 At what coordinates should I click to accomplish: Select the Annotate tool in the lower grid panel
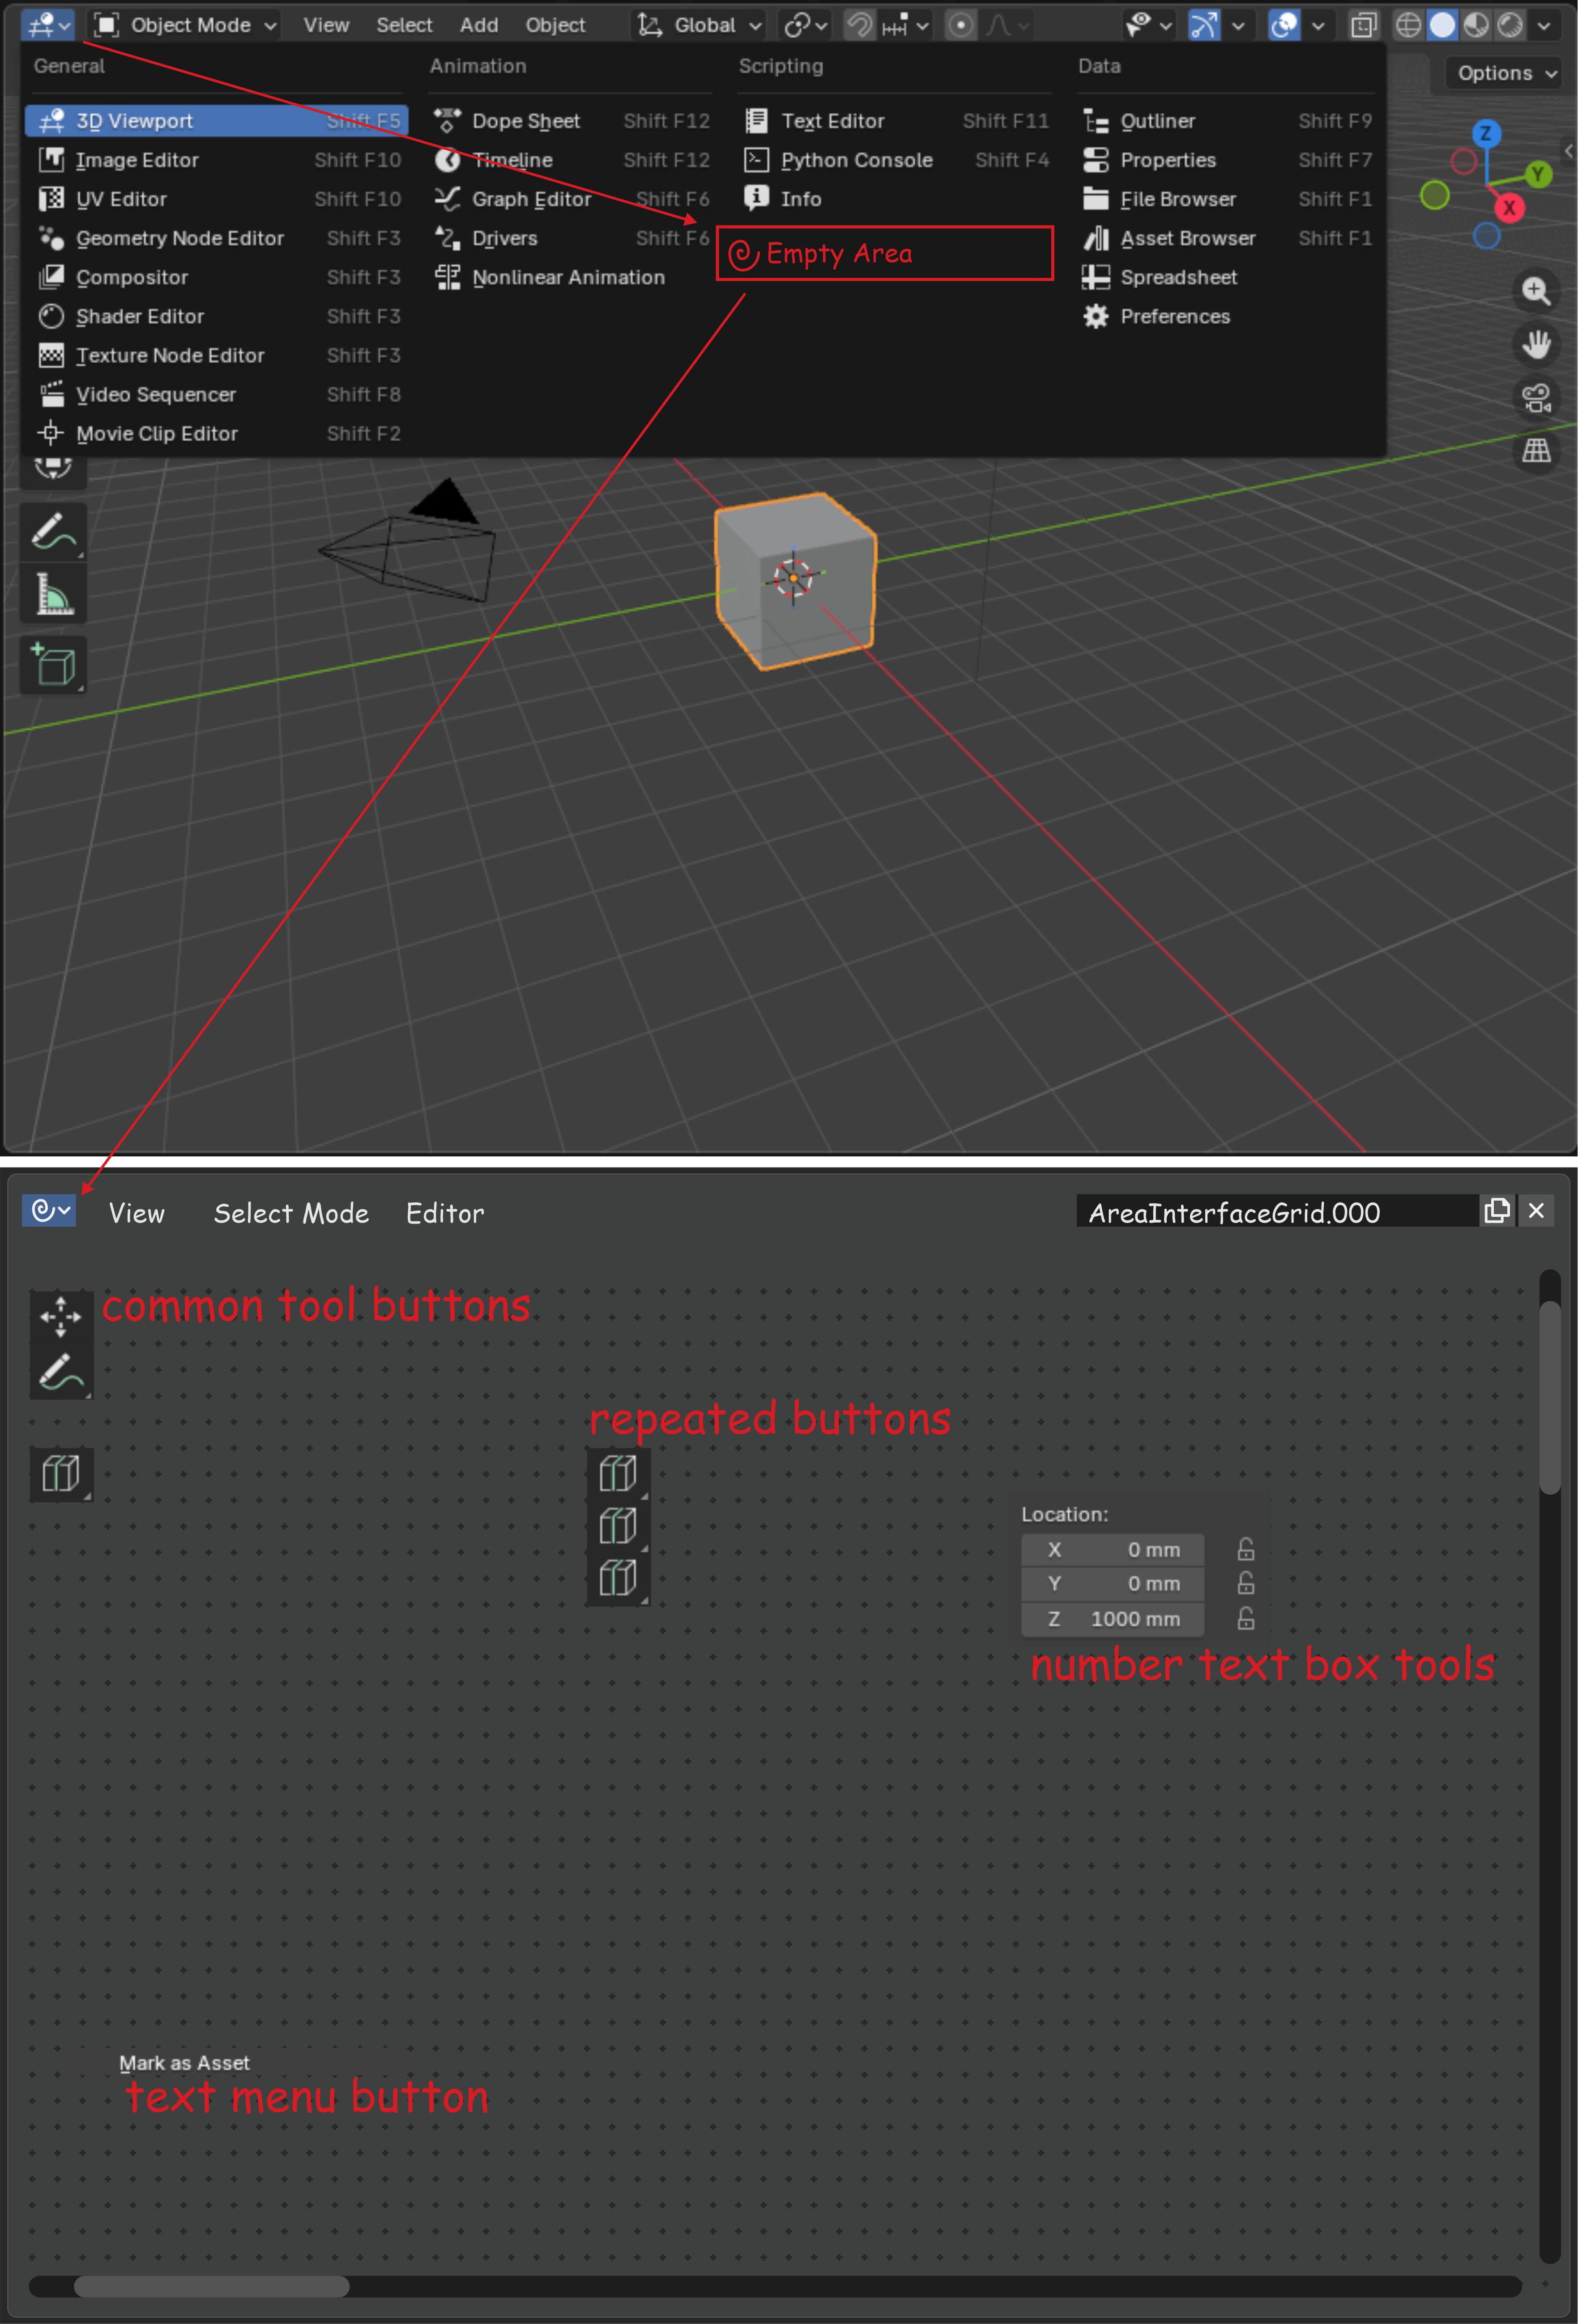coord(61,1372)
